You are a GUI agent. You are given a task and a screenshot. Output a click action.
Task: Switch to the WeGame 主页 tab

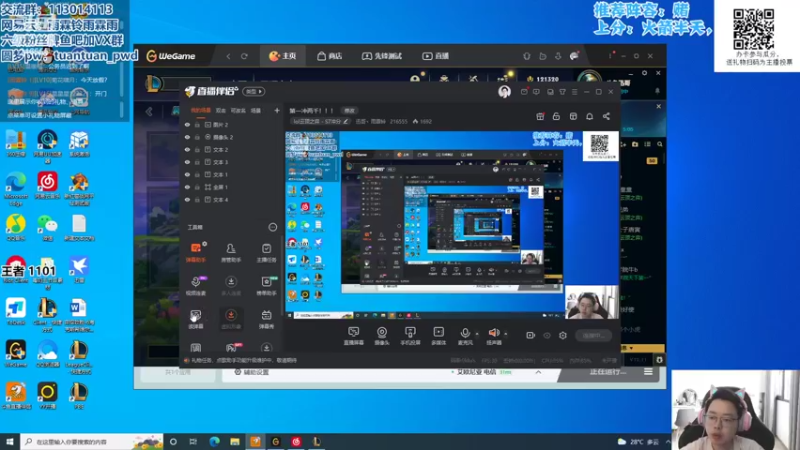pos(283,56)
